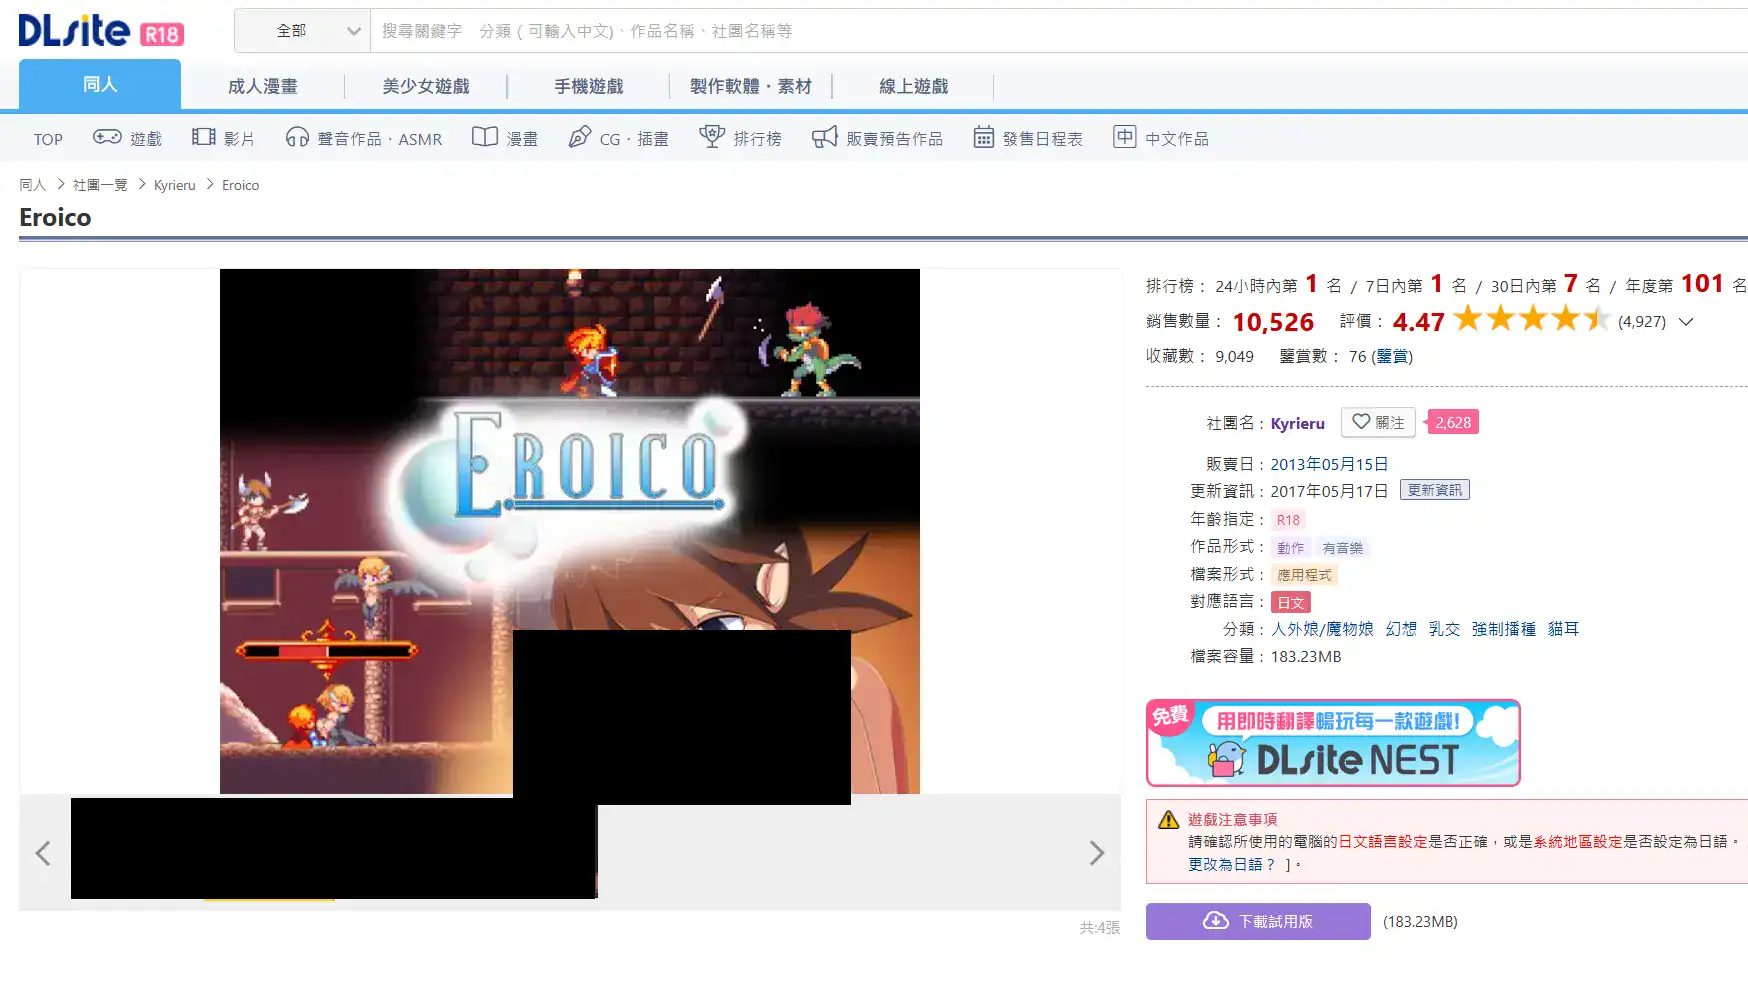Viewport: 1748px width, 983px height.
Task: Open the 貓耳 genre link
Action: (1563, 629)
